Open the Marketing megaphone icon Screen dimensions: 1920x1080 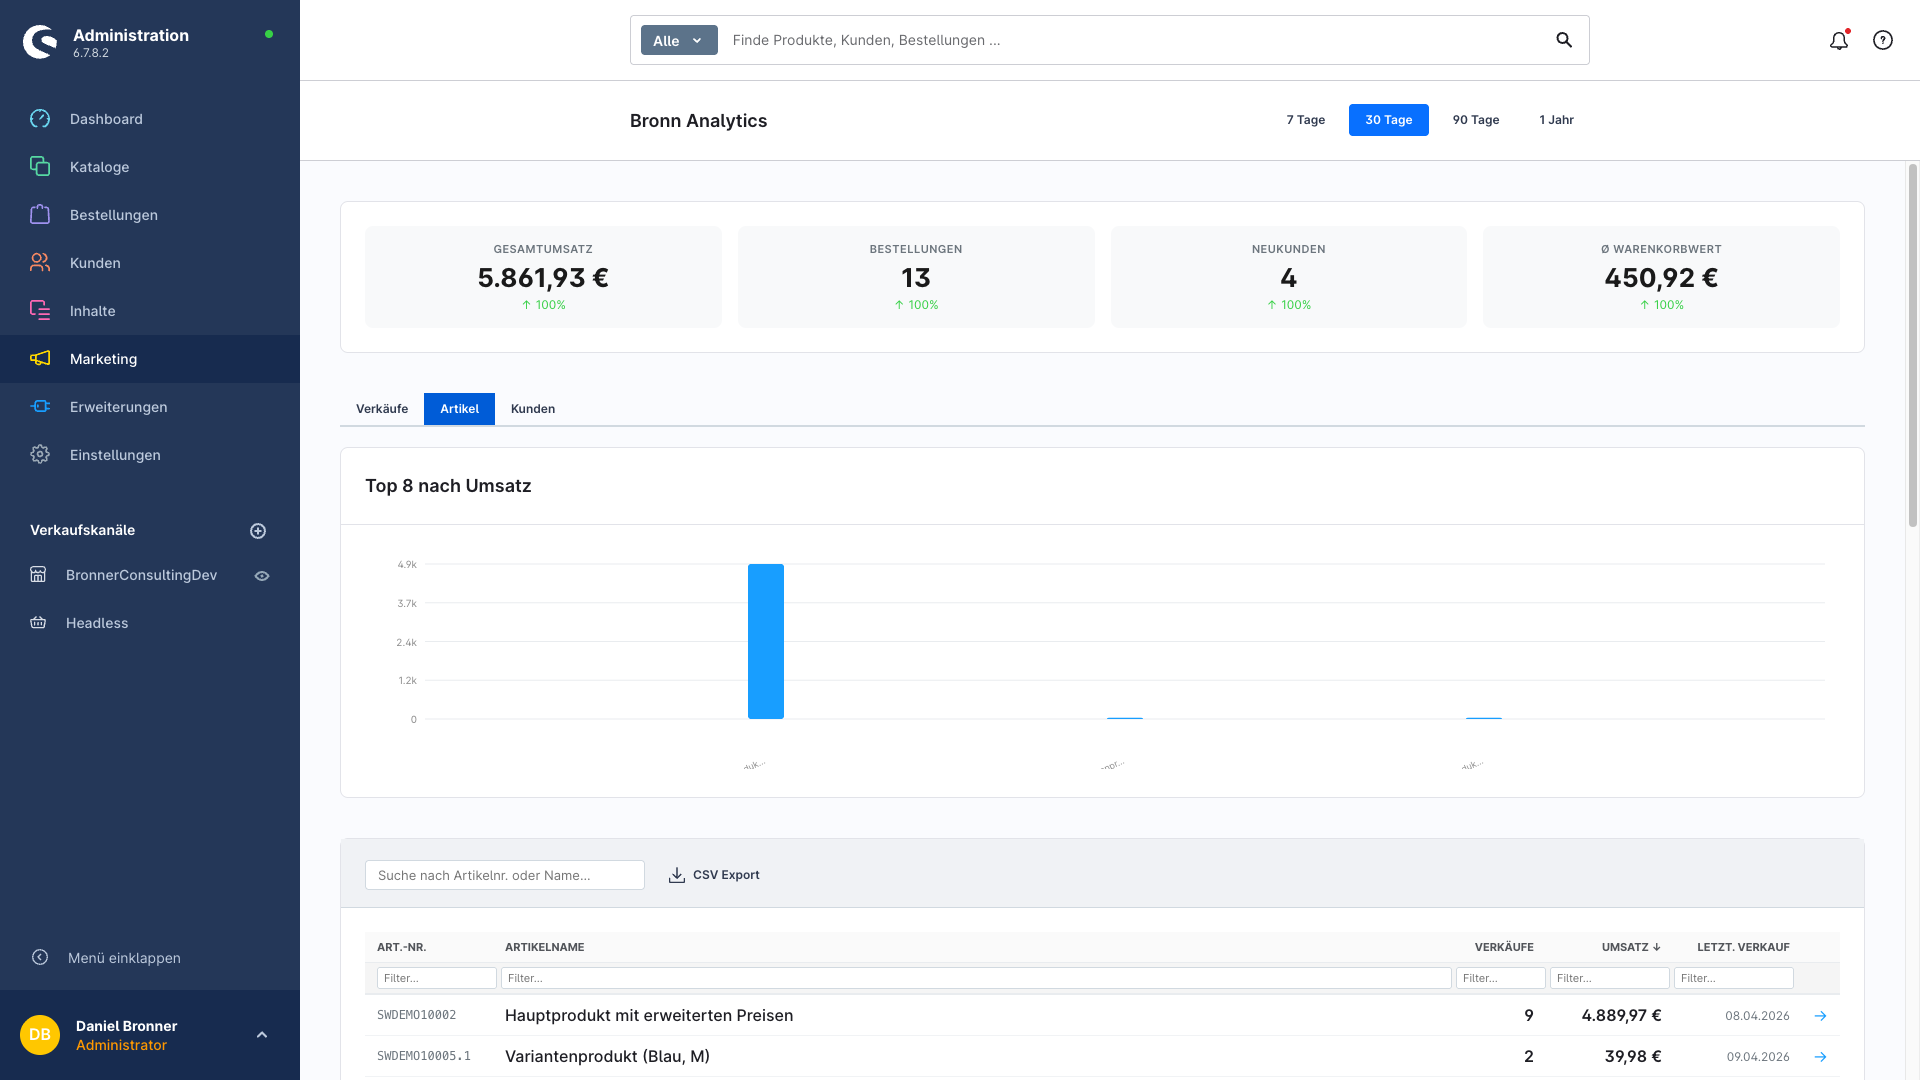(x=40, y=359)
